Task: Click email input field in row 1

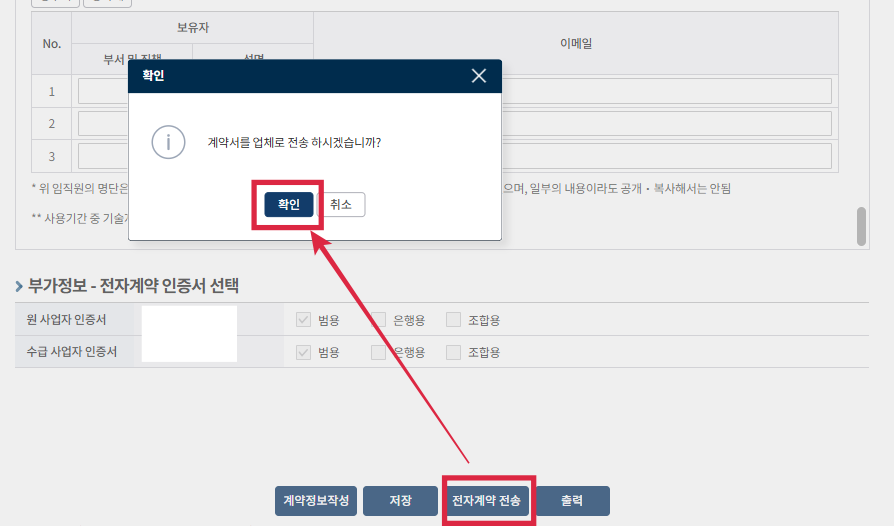Action: (667, 91)
